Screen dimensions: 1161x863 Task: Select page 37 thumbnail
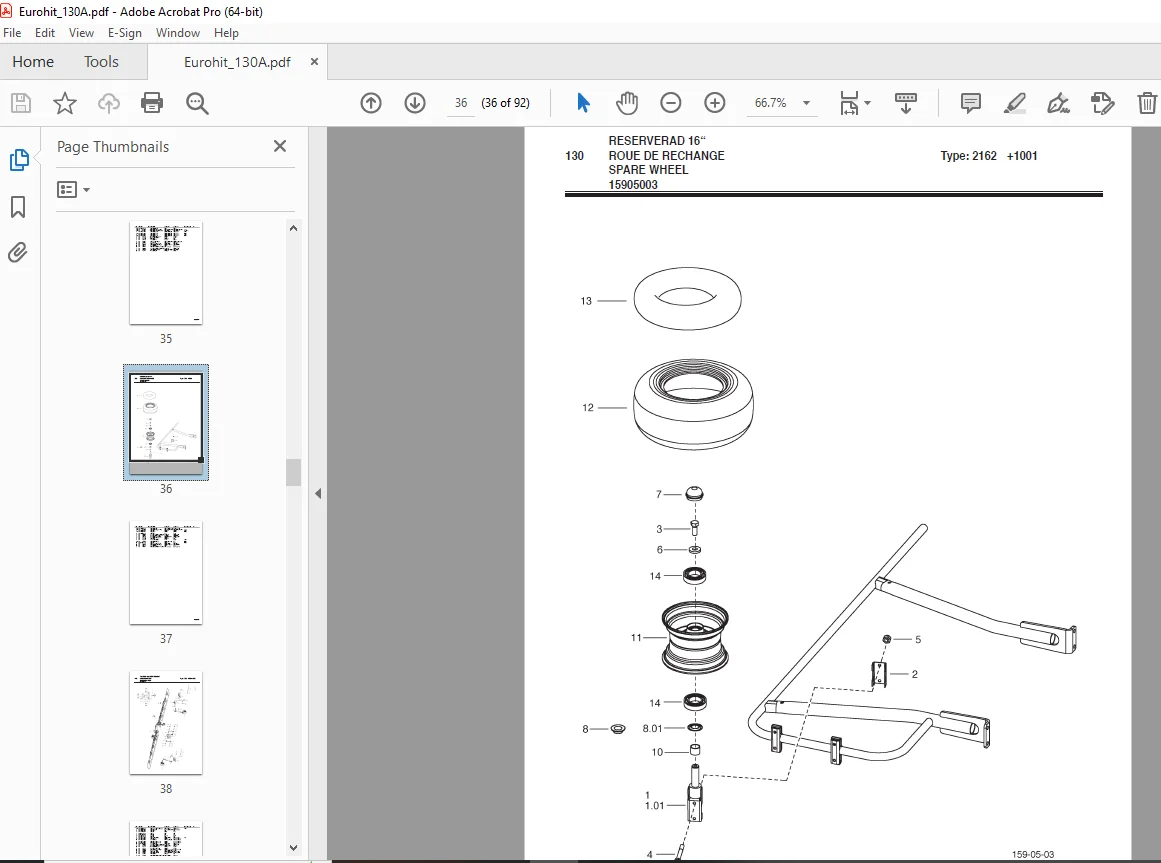click(166, 573)
